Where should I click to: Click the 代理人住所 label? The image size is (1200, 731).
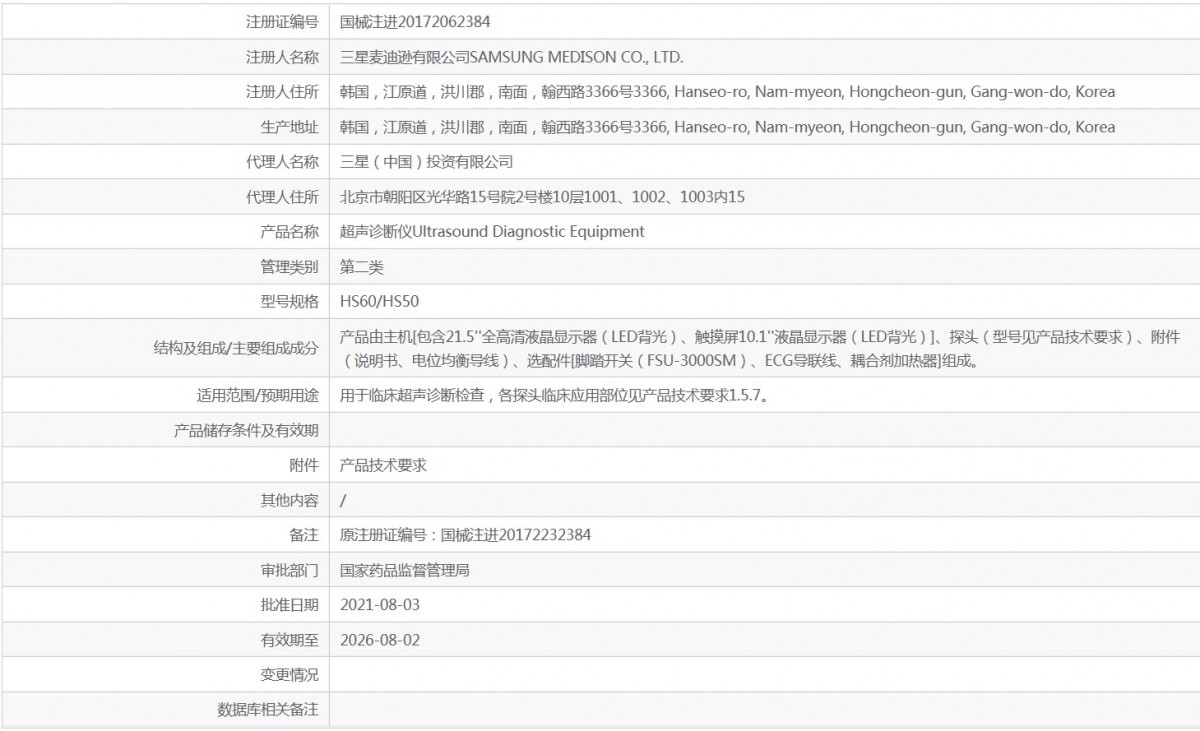(x=282, y=197)
